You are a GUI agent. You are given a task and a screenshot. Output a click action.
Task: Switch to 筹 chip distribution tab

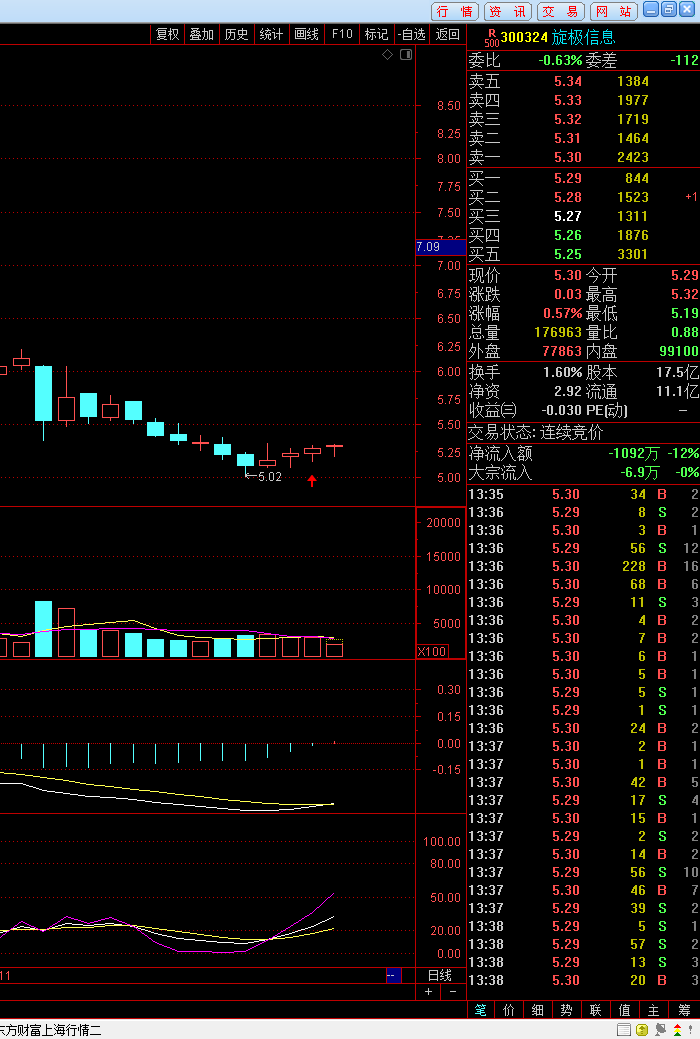coord(684,1010)
